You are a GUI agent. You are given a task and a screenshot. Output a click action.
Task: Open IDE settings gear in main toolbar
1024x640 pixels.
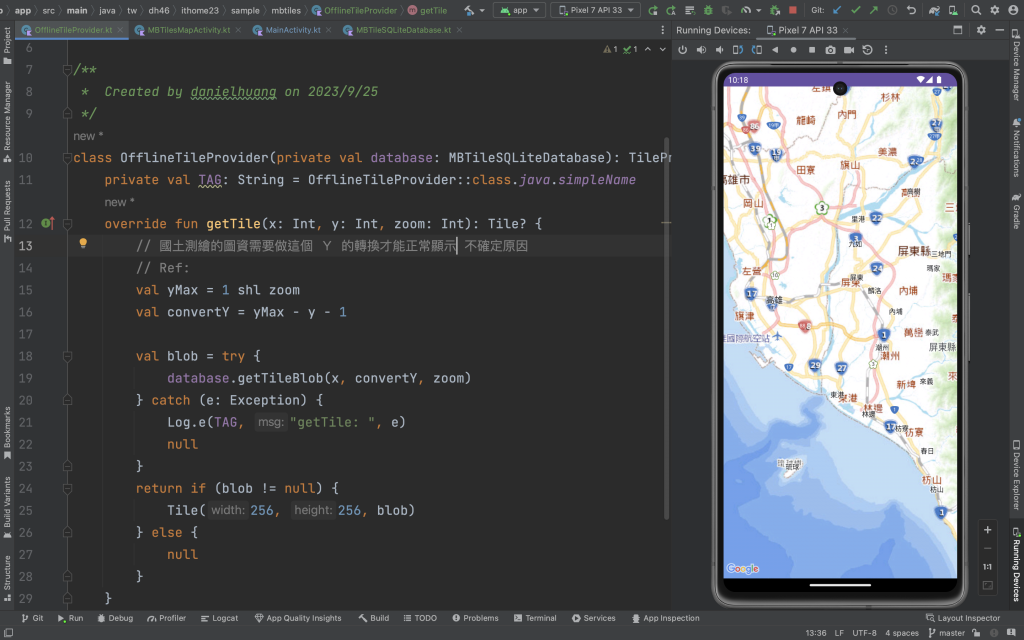(995, 10)
